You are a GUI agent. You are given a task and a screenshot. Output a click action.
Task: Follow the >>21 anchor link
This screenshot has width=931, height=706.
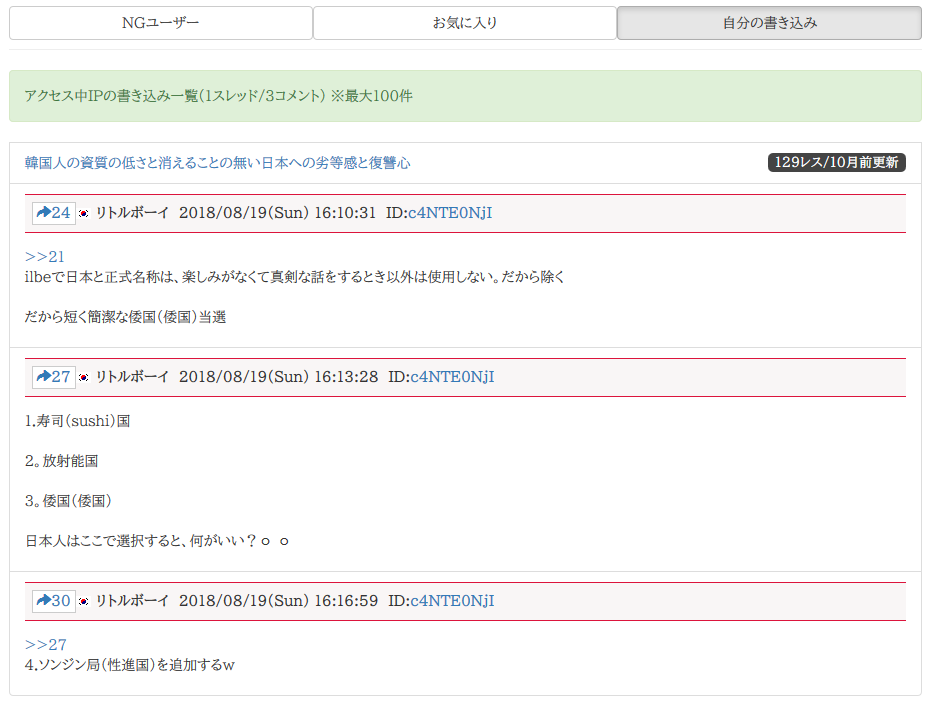(x=45, y=257)
